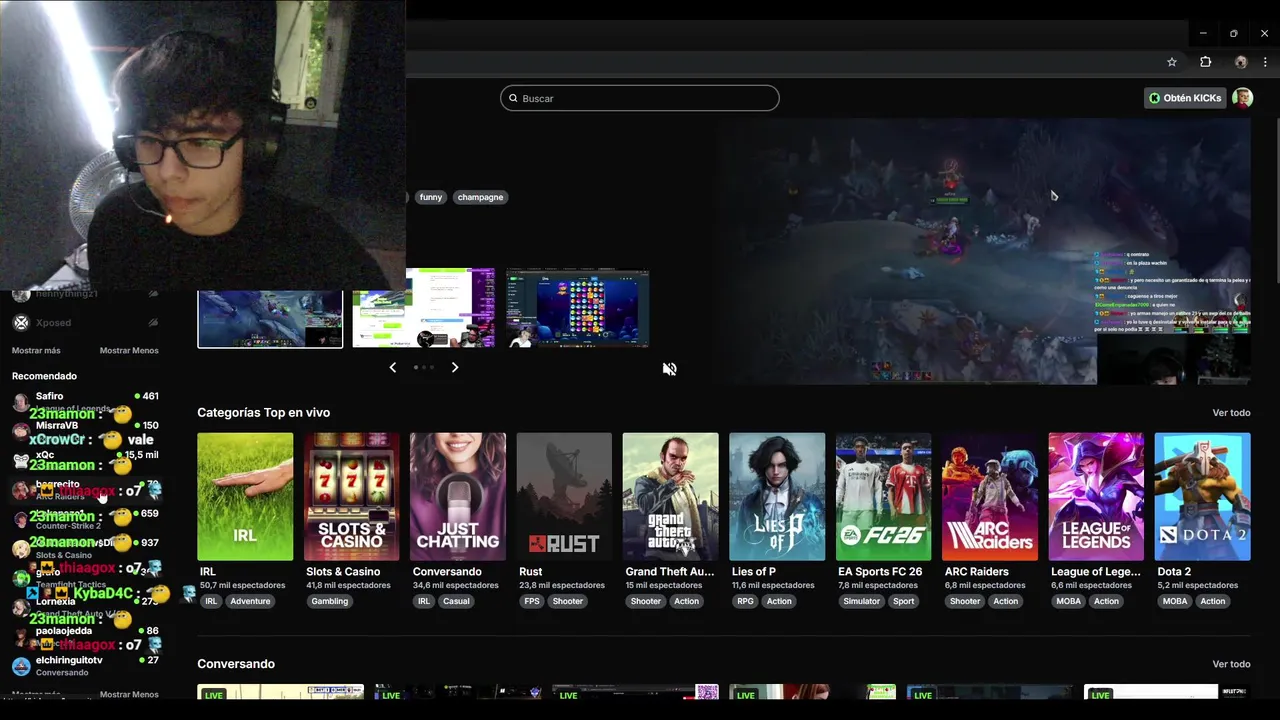
Task: Click the Shooter tag under ARC Raiders
Action: 965,601
